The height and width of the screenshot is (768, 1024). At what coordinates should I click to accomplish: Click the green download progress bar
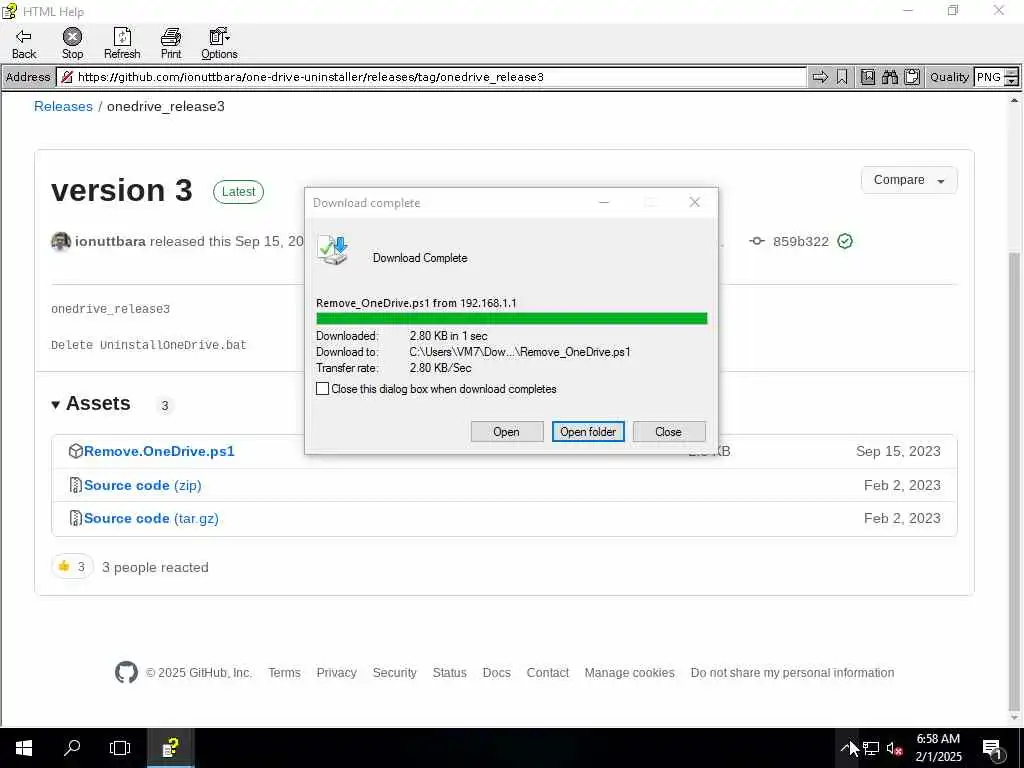pyautogui.click(x=511, y=319)
